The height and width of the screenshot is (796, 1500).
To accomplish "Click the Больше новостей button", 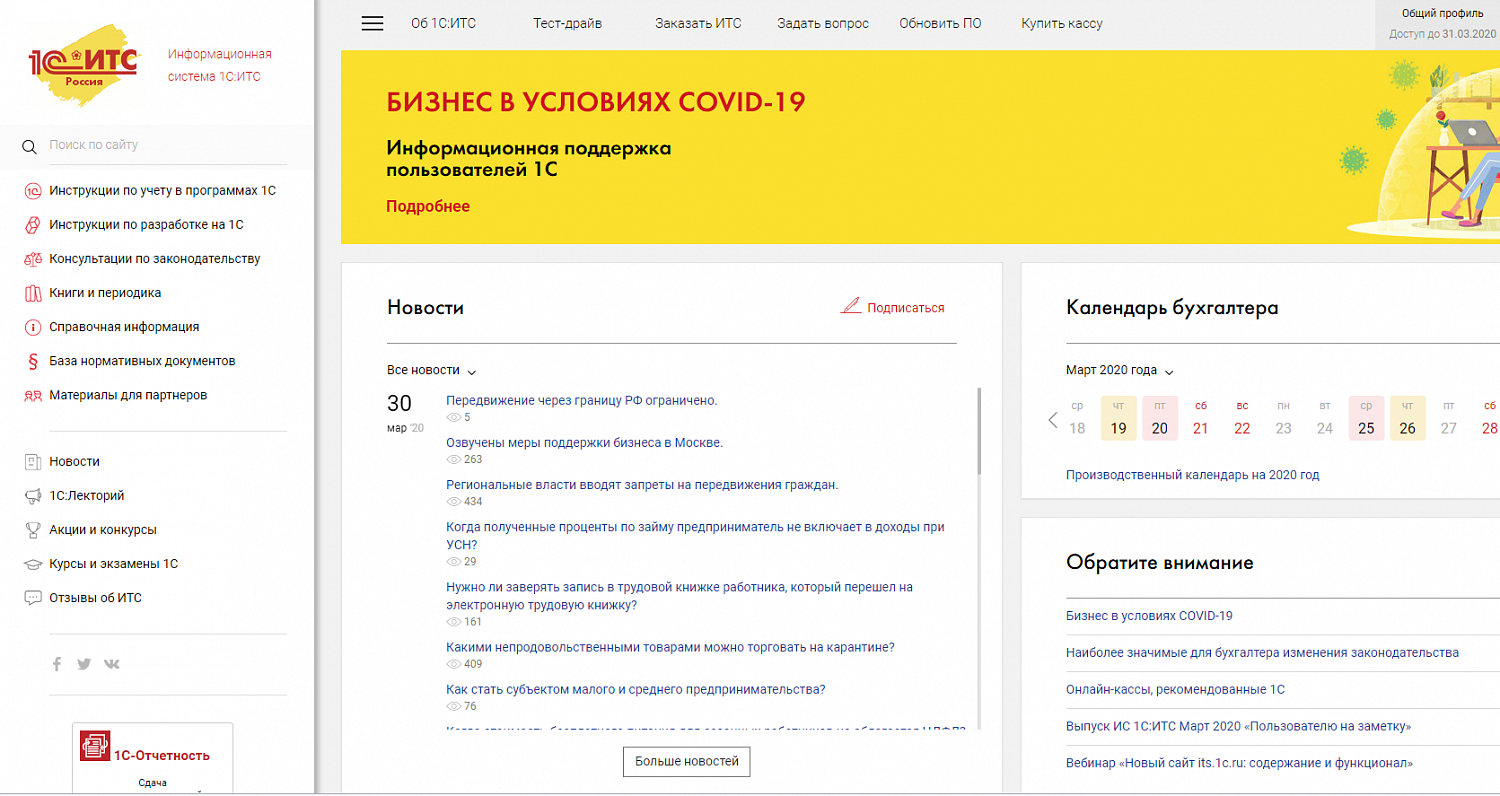I will [x=686, y=762].
